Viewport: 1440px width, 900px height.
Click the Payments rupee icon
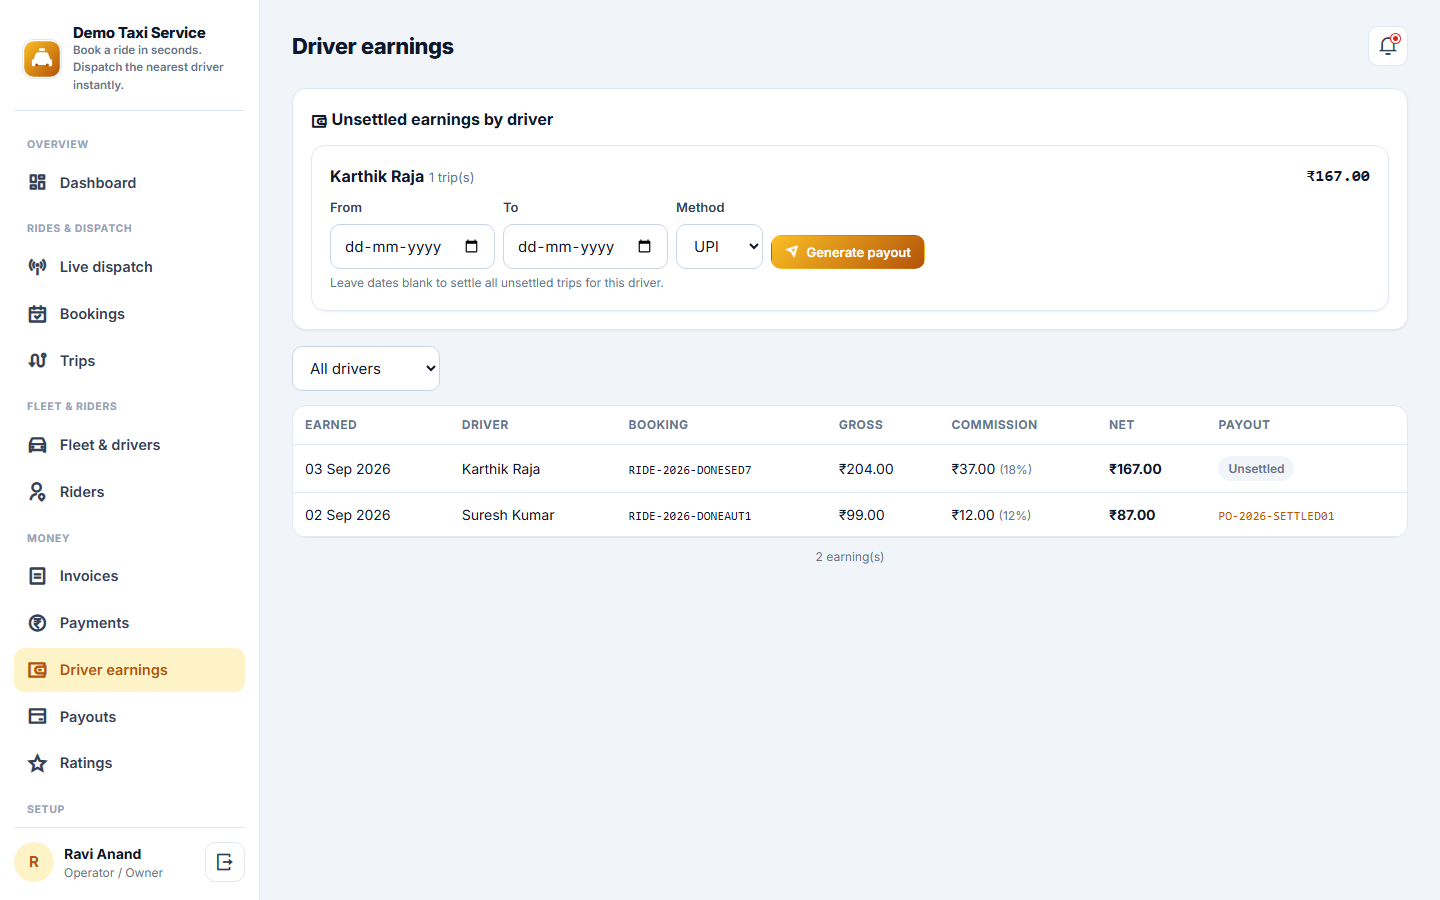coord(37,622)
